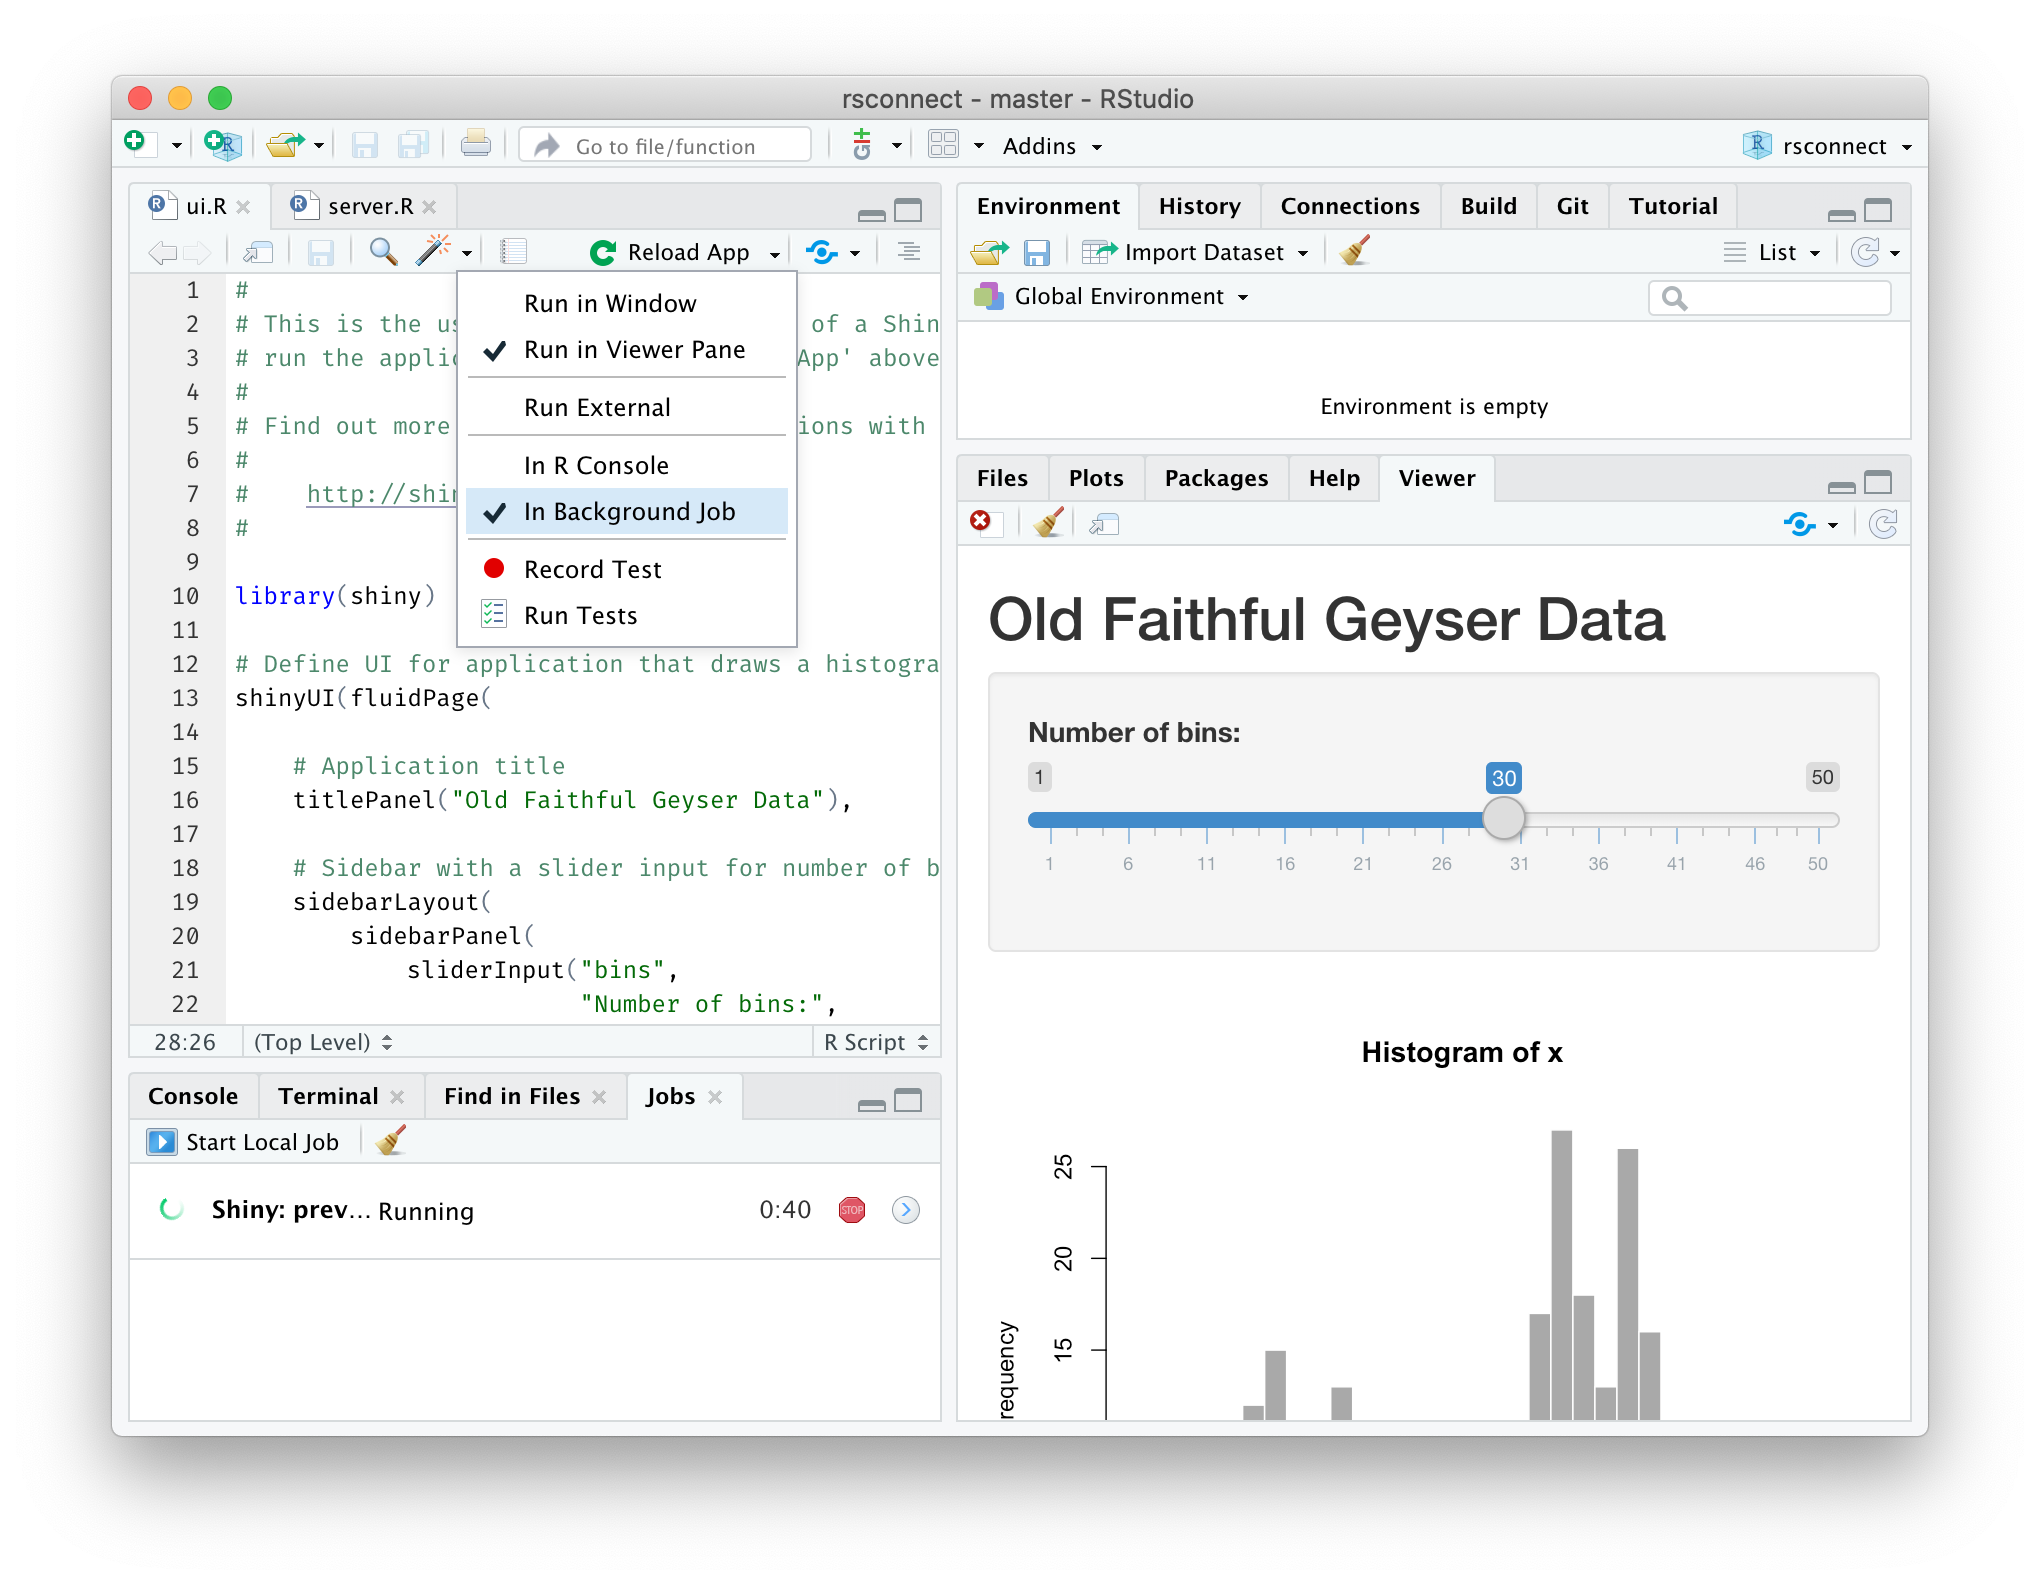Click the find/replace magnifier in editor toolbar

[x=382, y=251]
